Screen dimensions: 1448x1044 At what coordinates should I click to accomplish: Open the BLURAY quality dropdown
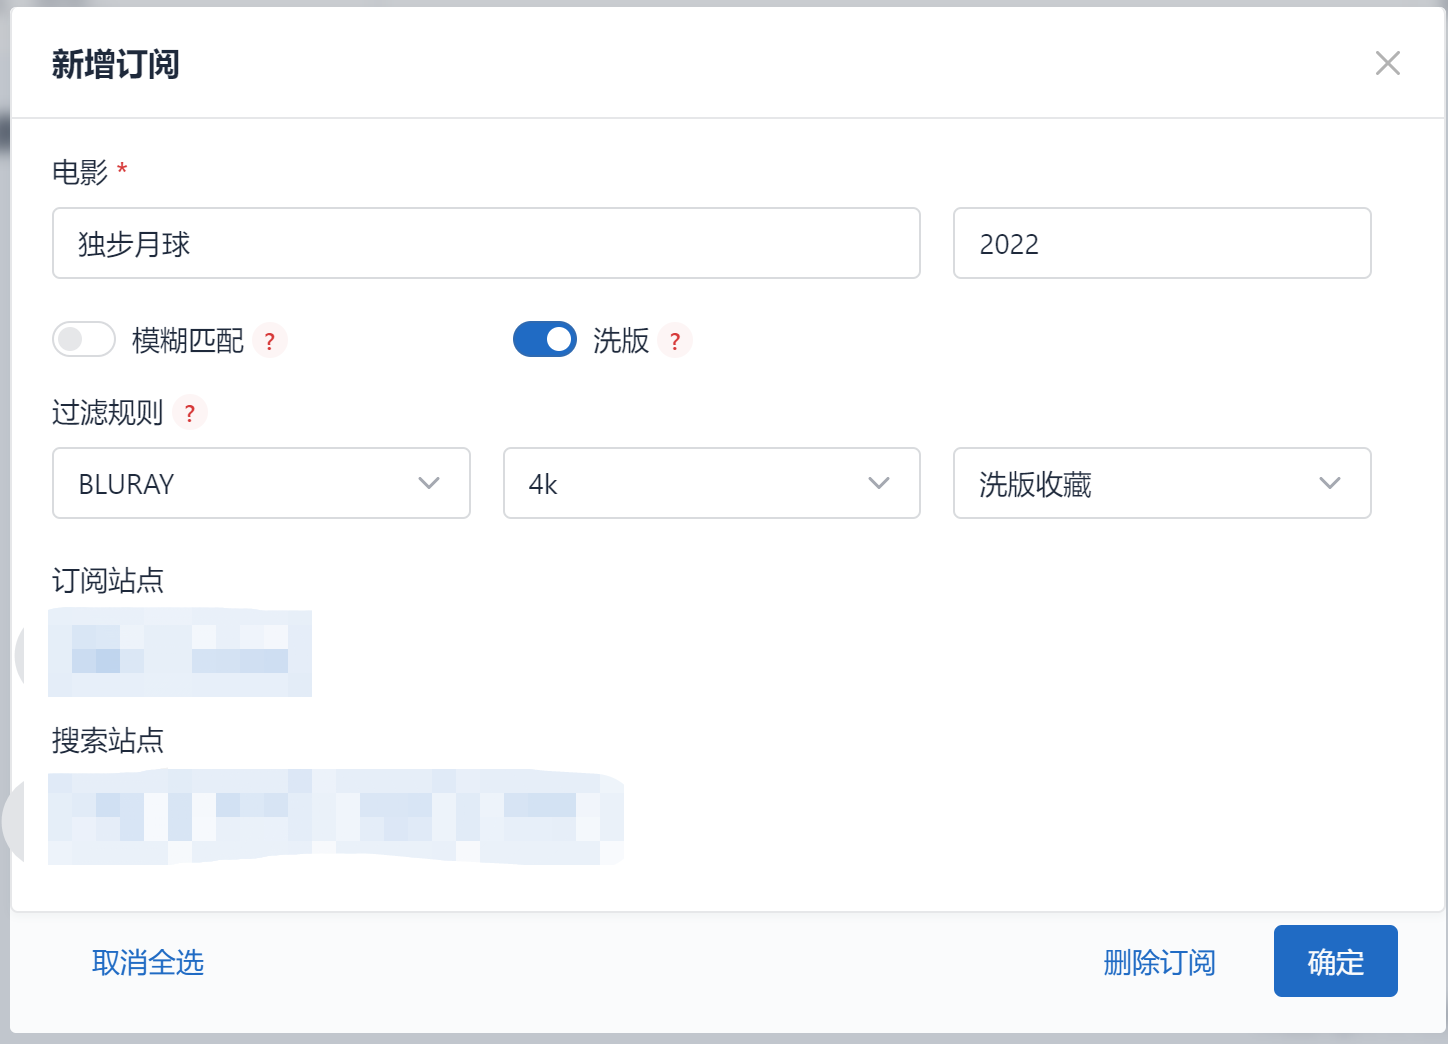point(261,483)
